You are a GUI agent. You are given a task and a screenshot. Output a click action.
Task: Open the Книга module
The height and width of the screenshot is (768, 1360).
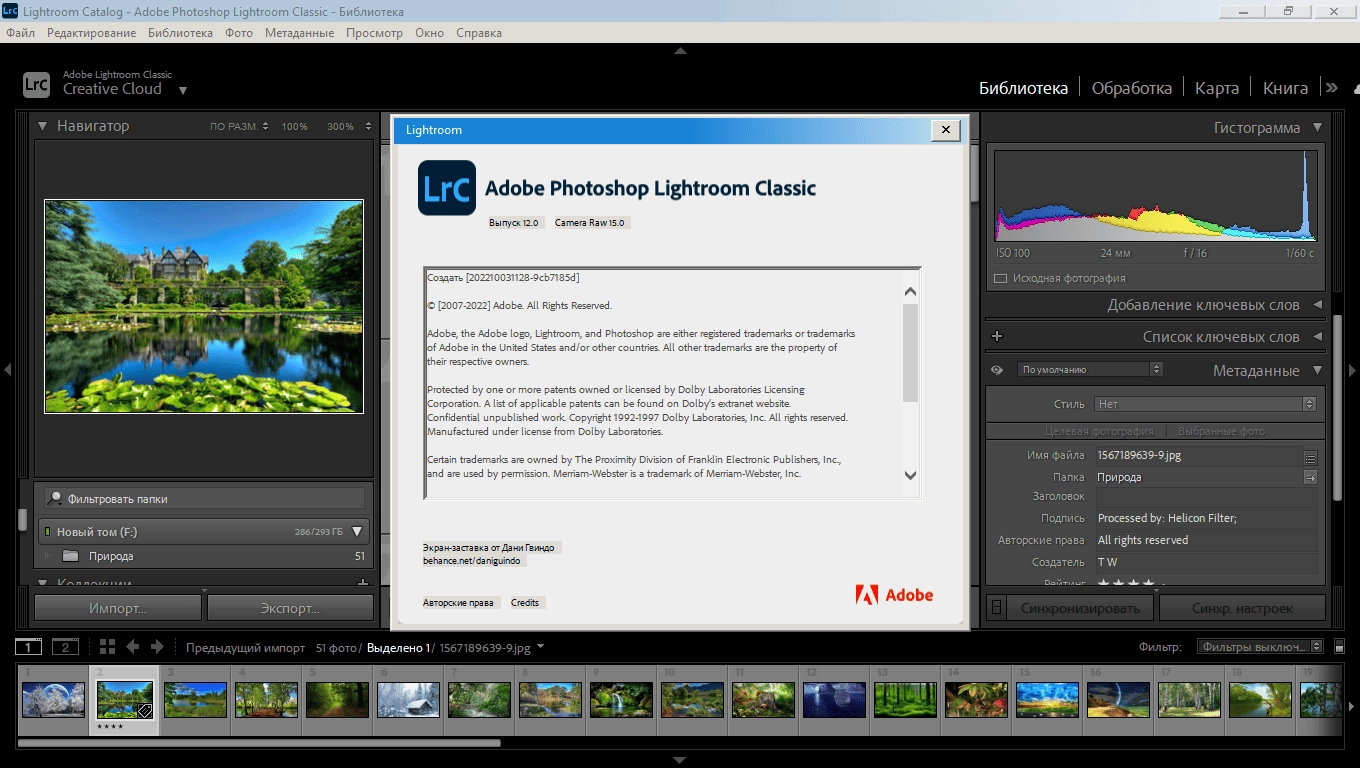(1285, 88)
